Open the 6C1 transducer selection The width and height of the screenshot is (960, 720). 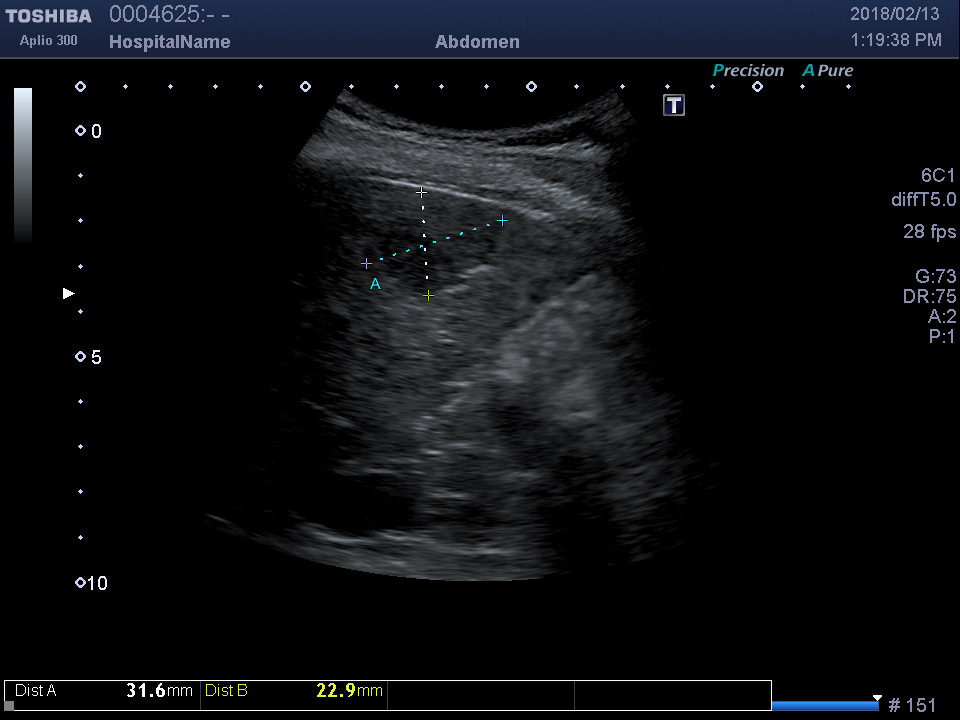point(938,175)
